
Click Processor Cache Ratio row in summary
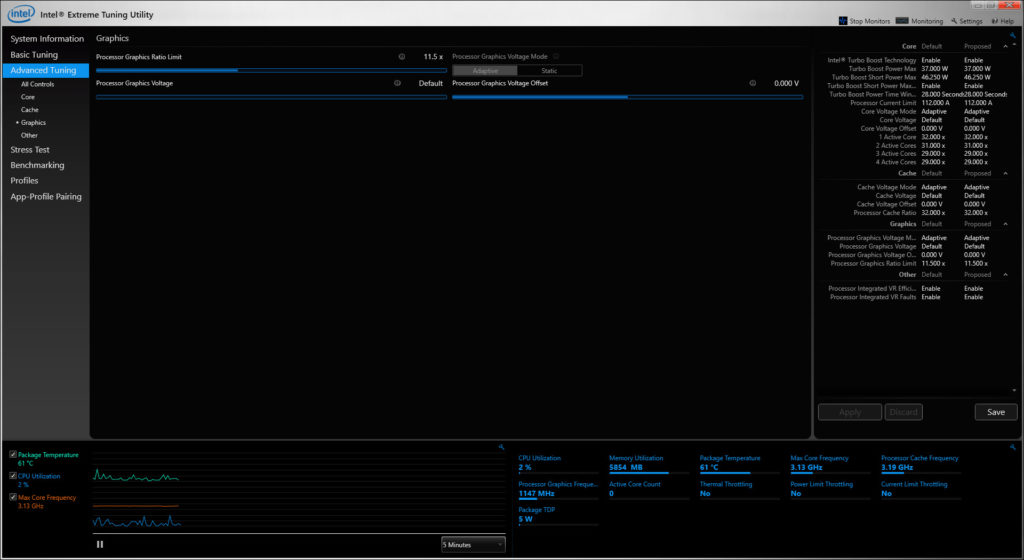920,213
